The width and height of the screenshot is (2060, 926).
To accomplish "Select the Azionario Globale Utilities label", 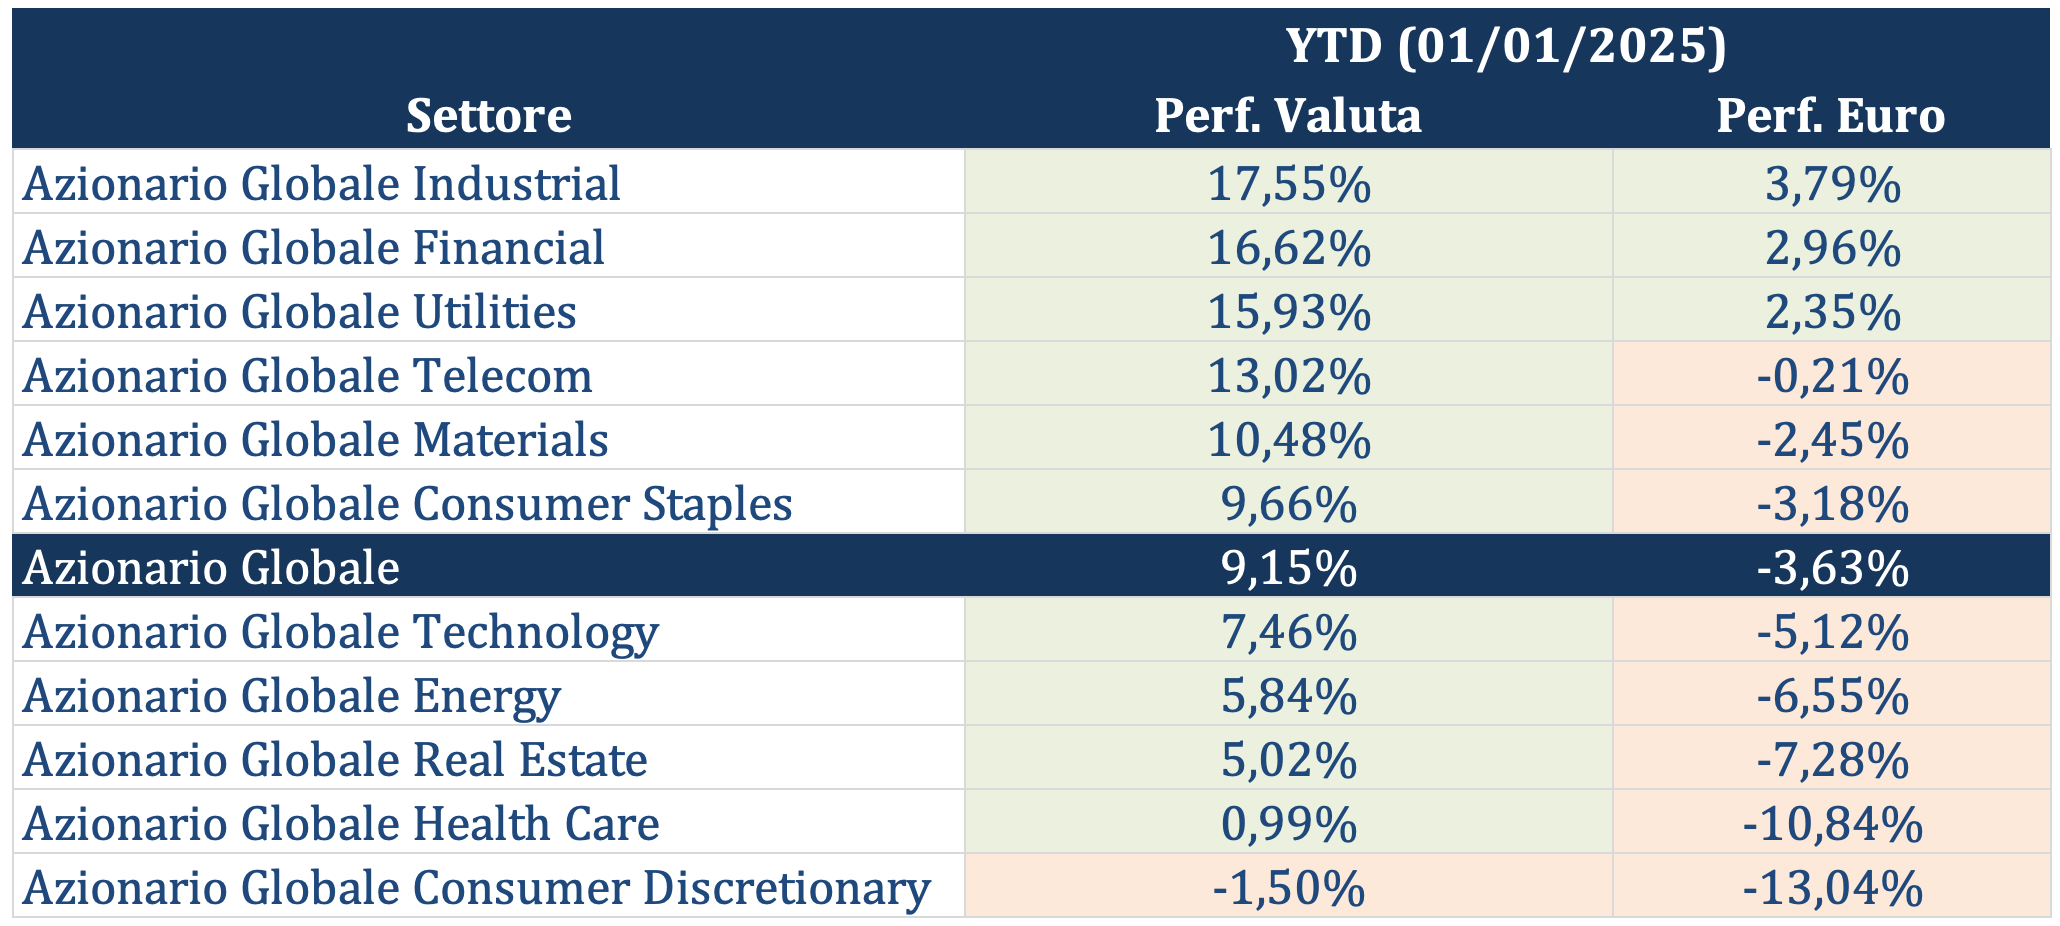I will 300,312.
